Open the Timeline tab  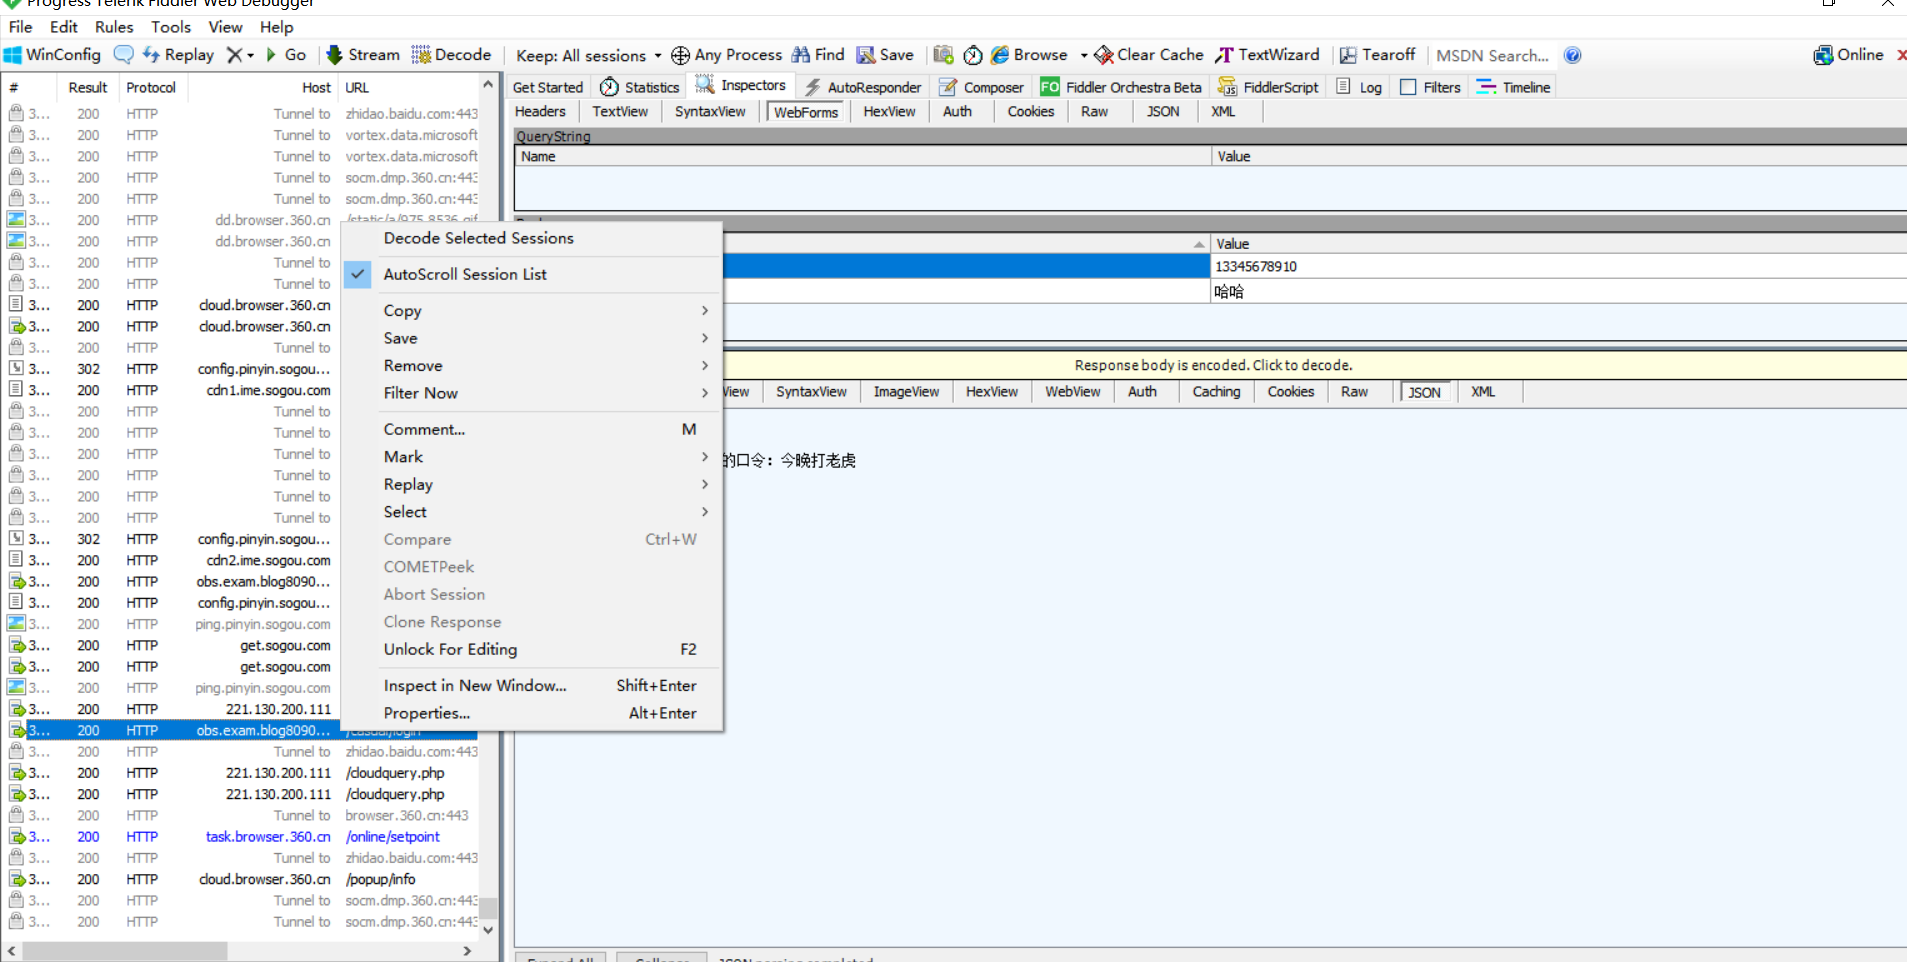tap(1513, 87)
